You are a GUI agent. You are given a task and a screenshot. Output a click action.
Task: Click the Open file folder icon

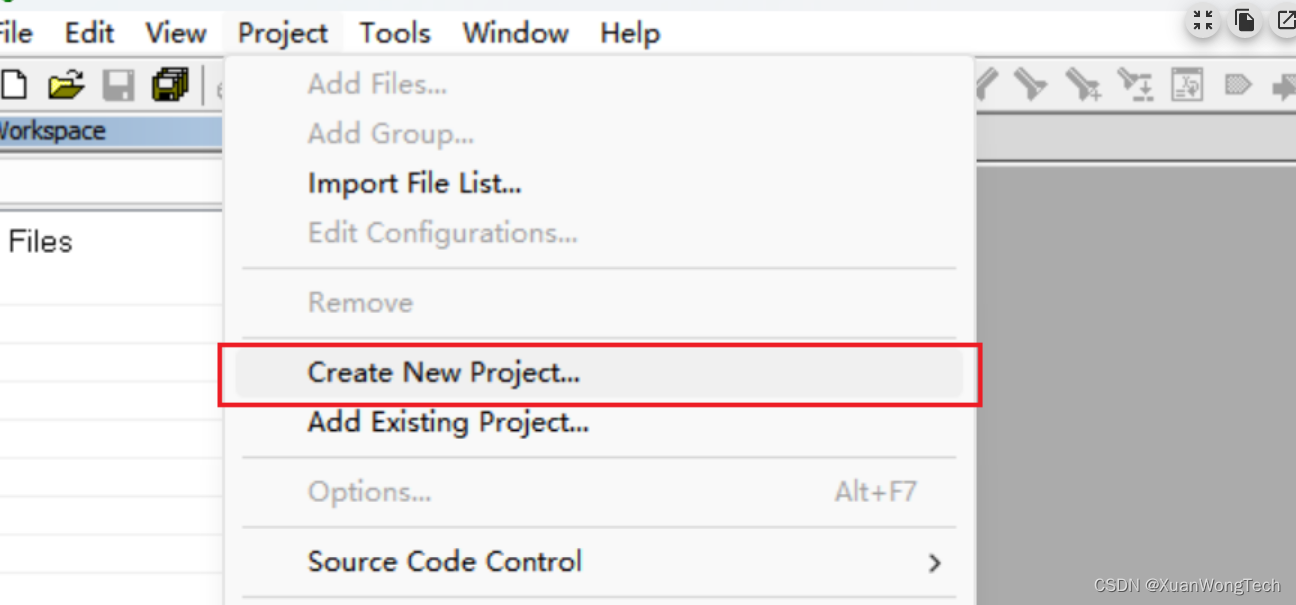65,86
